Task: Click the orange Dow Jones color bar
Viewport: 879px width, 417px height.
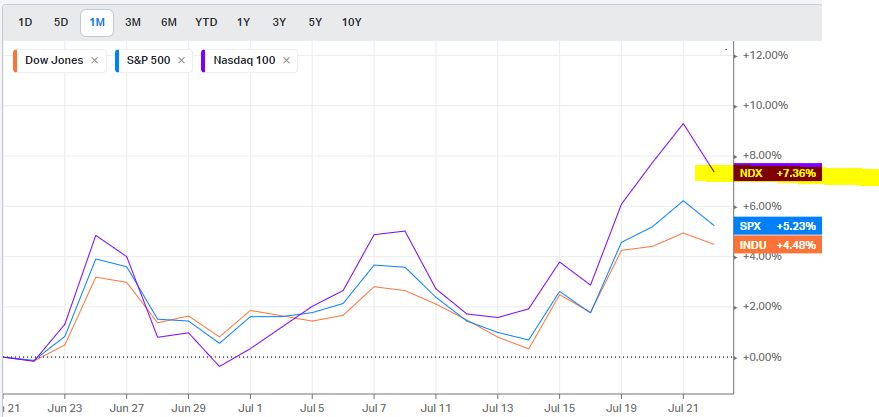Action: coord(15,61)
